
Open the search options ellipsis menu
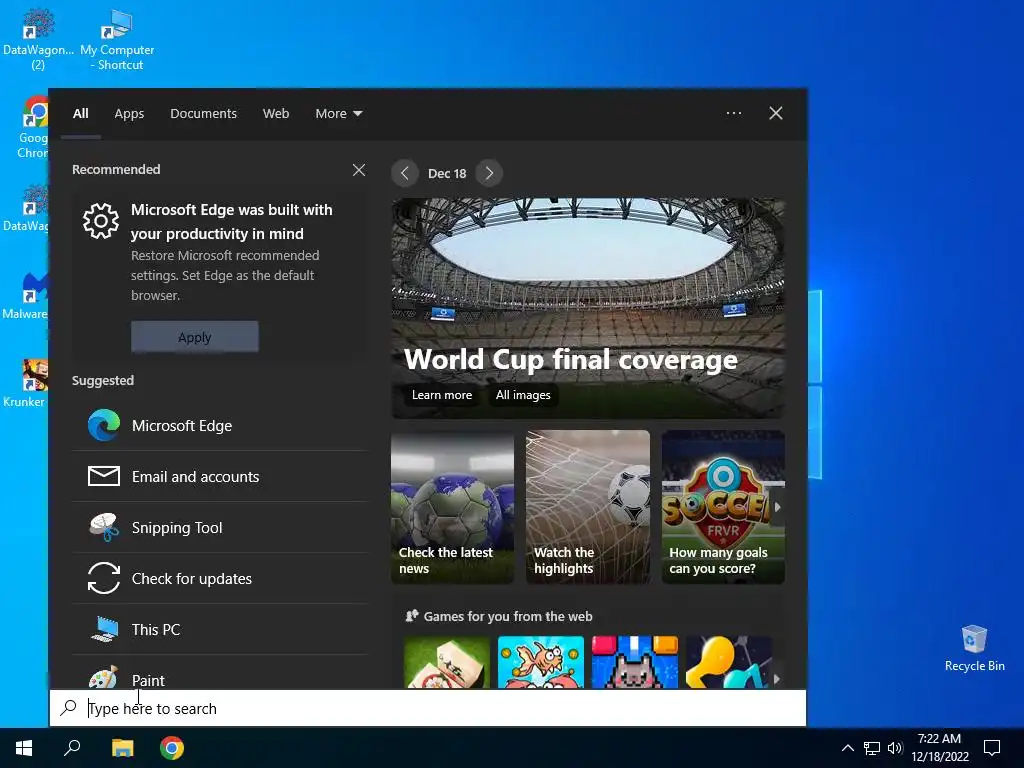coord(733,113)
